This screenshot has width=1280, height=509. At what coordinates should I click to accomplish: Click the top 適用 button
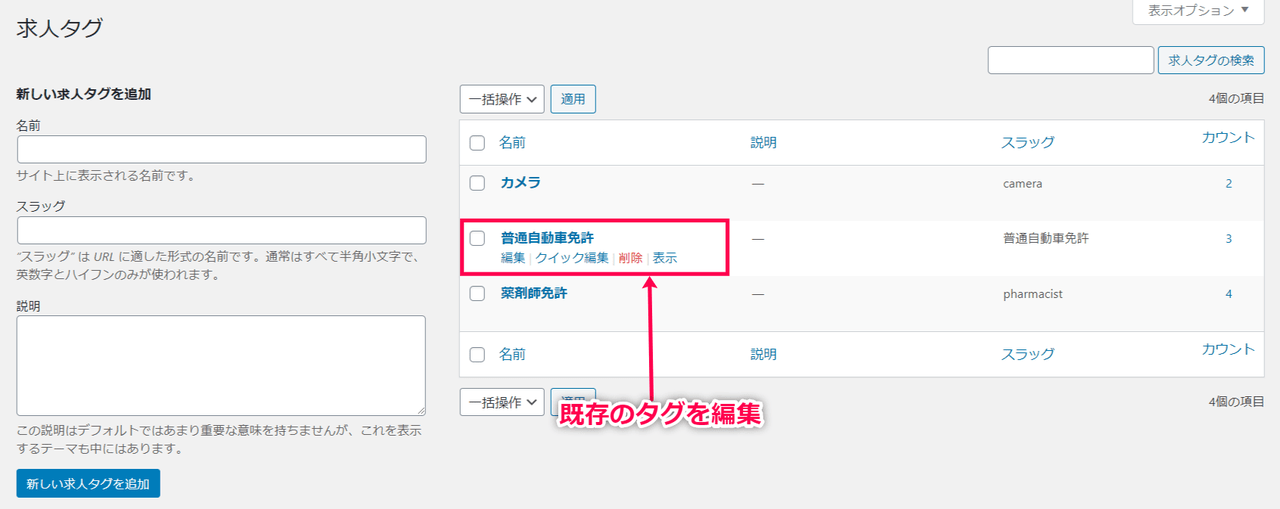click(573, 99)
